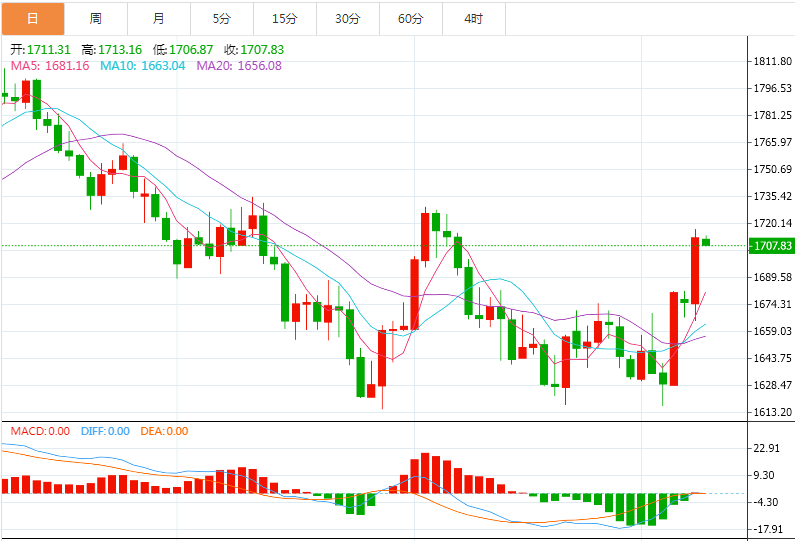
Task: Click the MA5: 1681.16 indicator label
Action: [x=50, y=66]
